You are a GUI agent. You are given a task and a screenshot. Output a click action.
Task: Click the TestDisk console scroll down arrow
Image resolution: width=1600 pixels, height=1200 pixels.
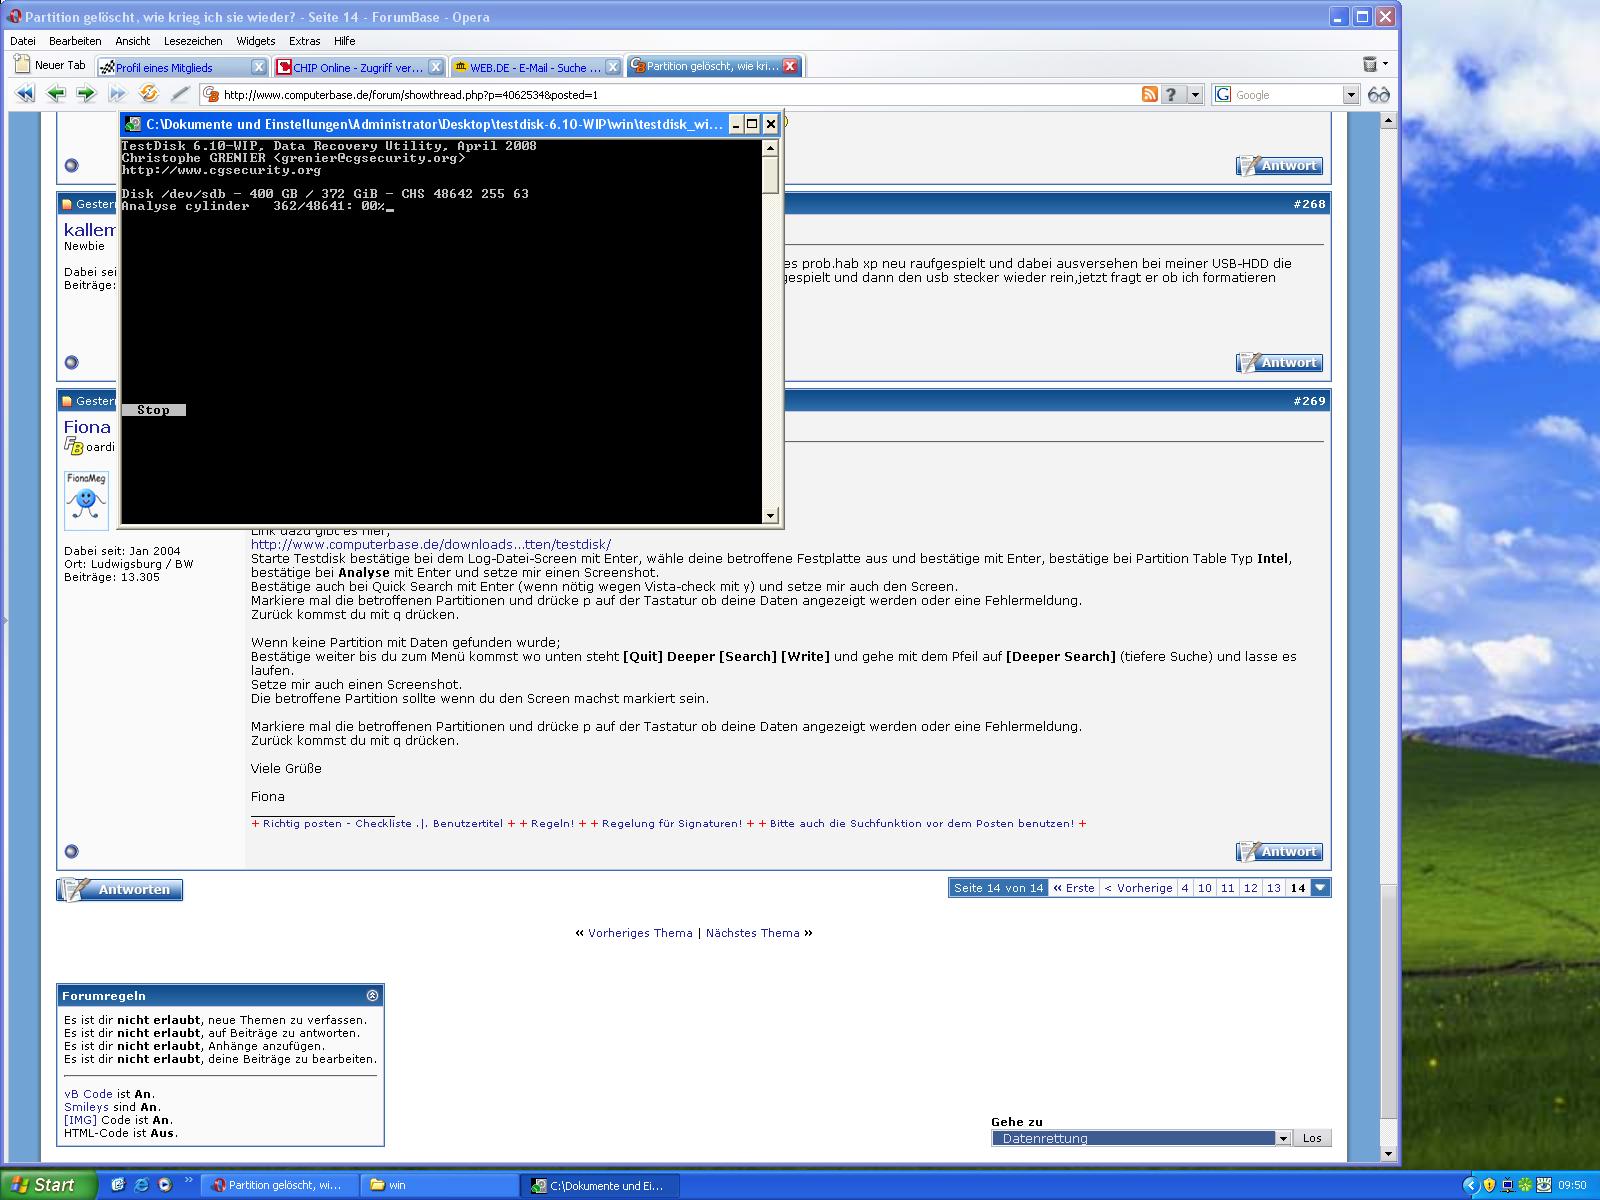coord(770,516)
